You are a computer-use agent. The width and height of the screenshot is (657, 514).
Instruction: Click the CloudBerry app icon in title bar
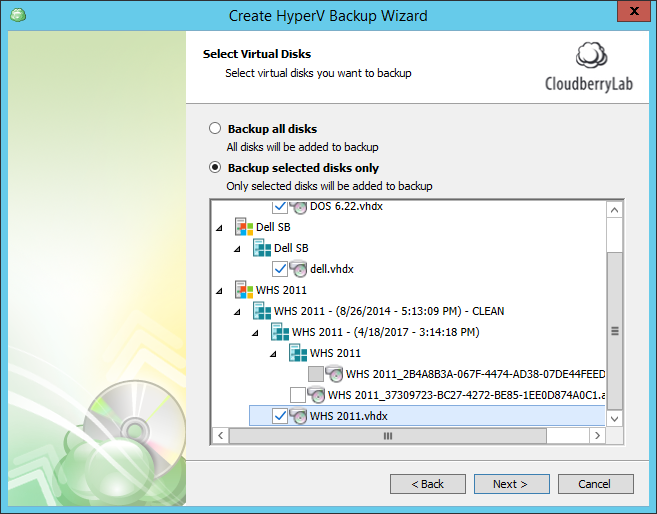pos(18,15)
